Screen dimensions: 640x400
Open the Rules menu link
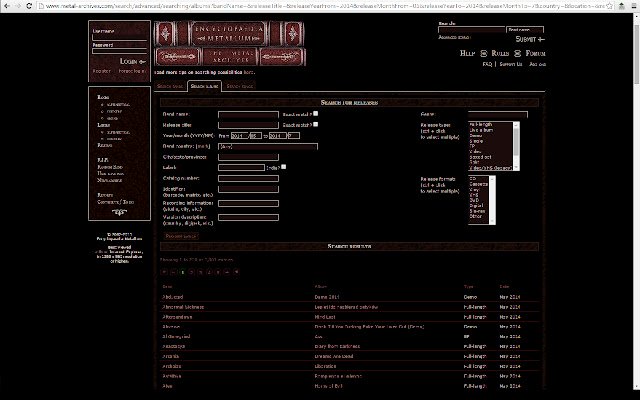pos(500,53)
